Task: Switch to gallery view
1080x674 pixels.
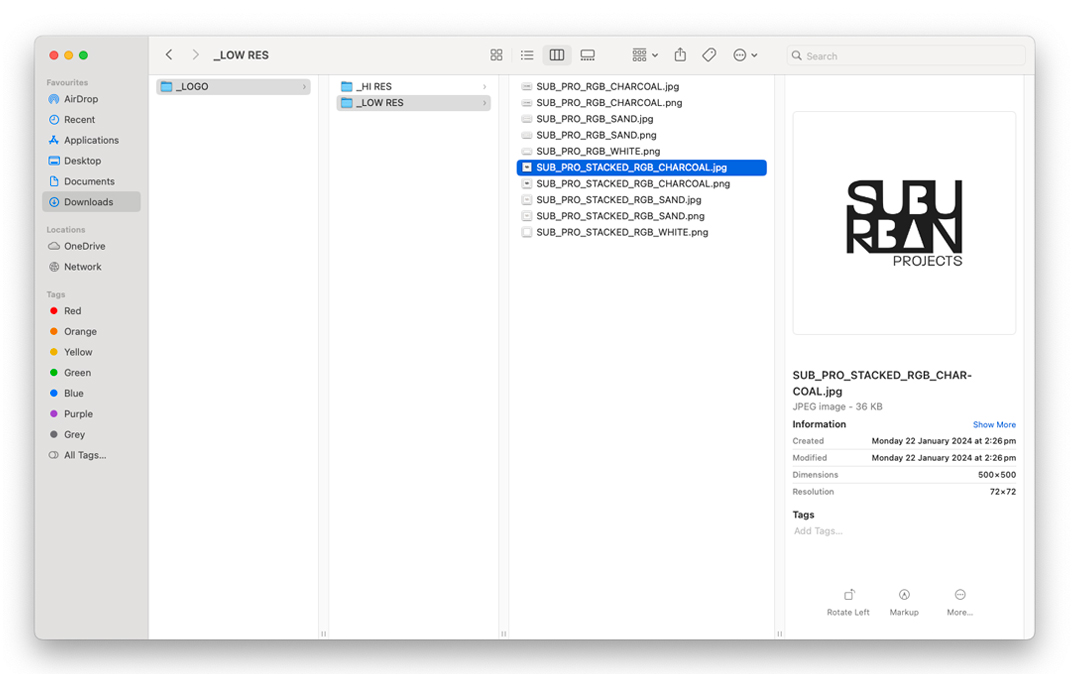Action: (x=588, y=55)
